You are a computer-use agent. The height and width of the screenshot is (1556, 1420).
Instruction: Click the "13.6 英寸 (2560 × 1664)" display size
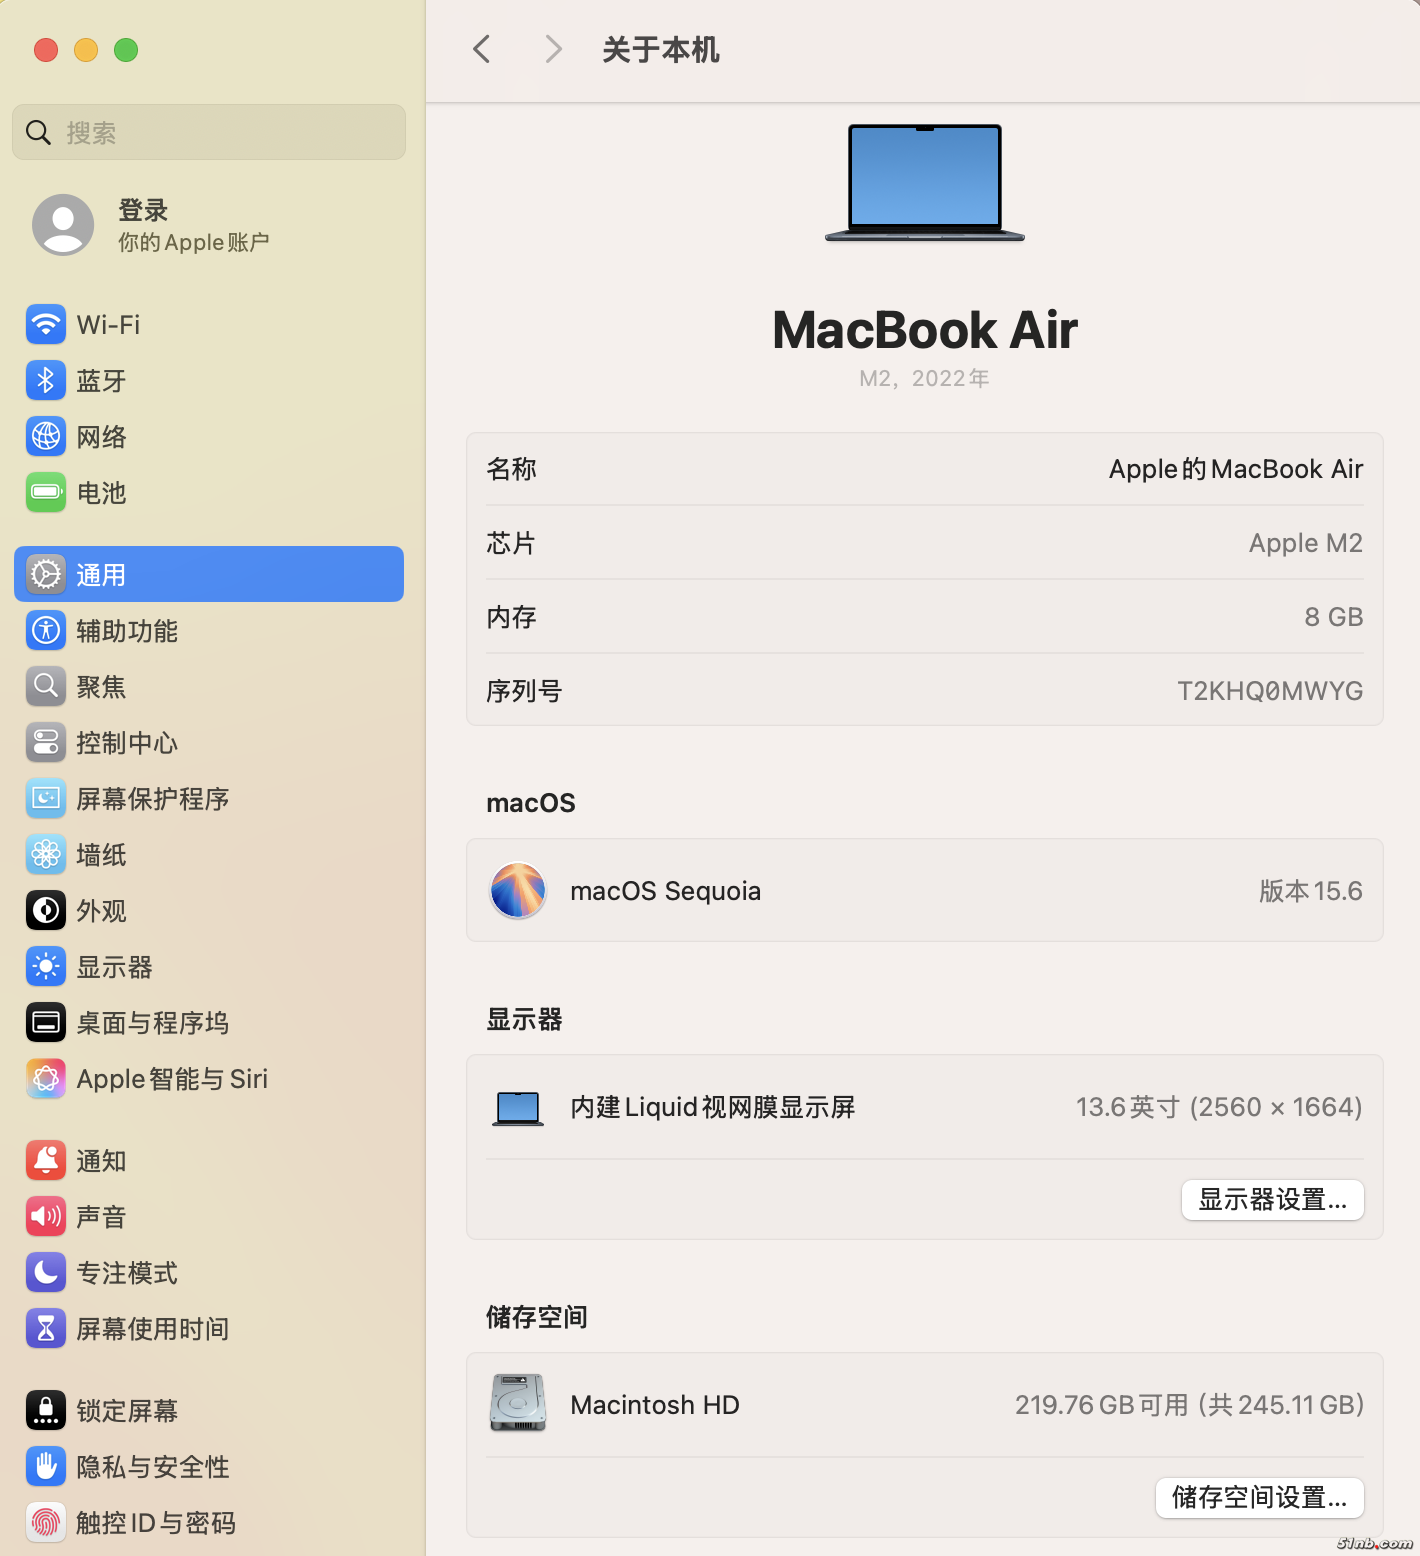point(1219,1107)
